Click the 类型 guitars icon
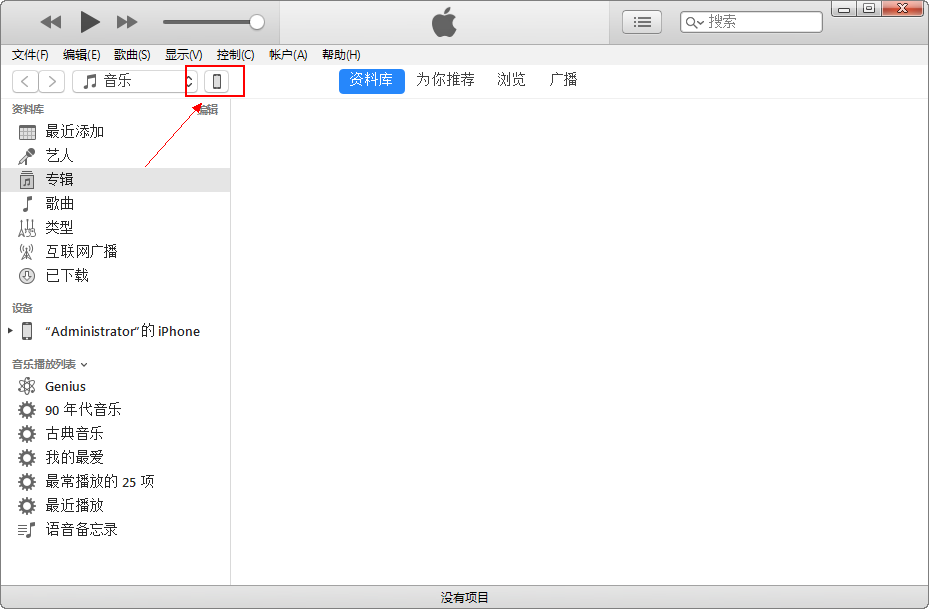The width and height of the screenshot is (929, 609). click(x=27, y=228)
